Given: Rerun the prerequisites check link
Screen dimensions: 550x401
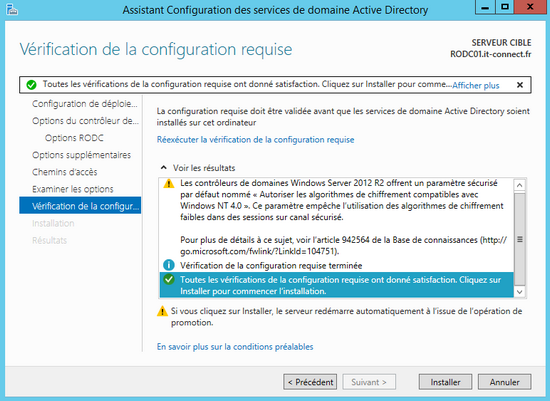Looking at the screenshot, I should [255, 140].
